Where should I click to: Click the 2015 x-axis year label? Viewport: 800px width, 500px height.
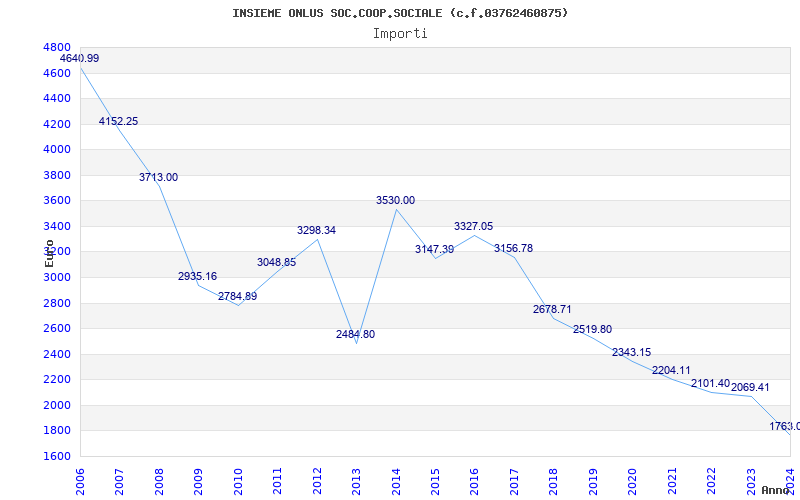coord(435,482)
